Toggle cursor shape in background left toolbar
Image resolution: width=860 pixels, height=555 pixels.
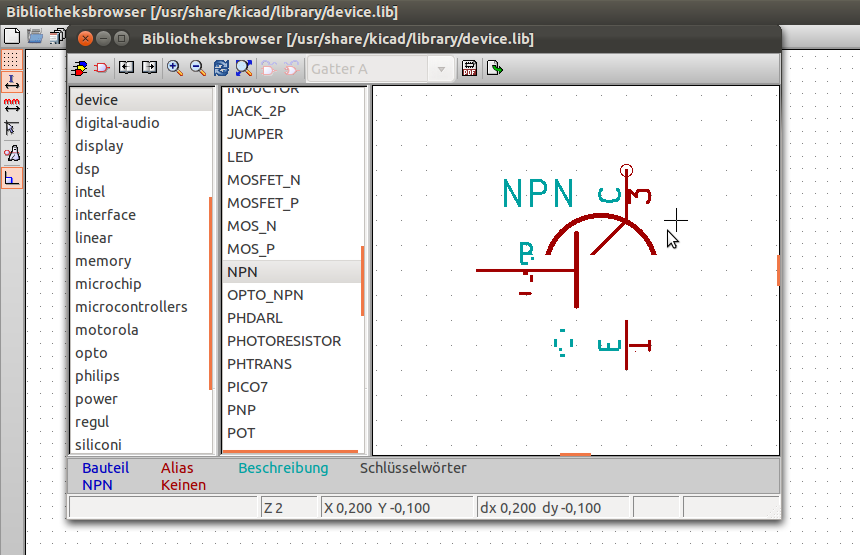point(12,129)
